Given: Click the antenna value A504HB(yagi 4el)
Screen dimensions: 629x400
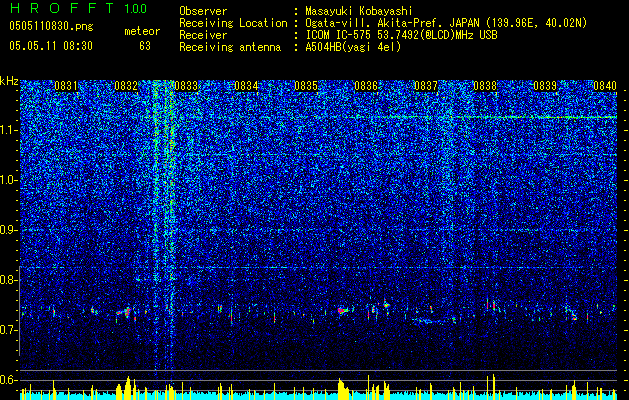Looking at the screenshot, I should [353, 47].
